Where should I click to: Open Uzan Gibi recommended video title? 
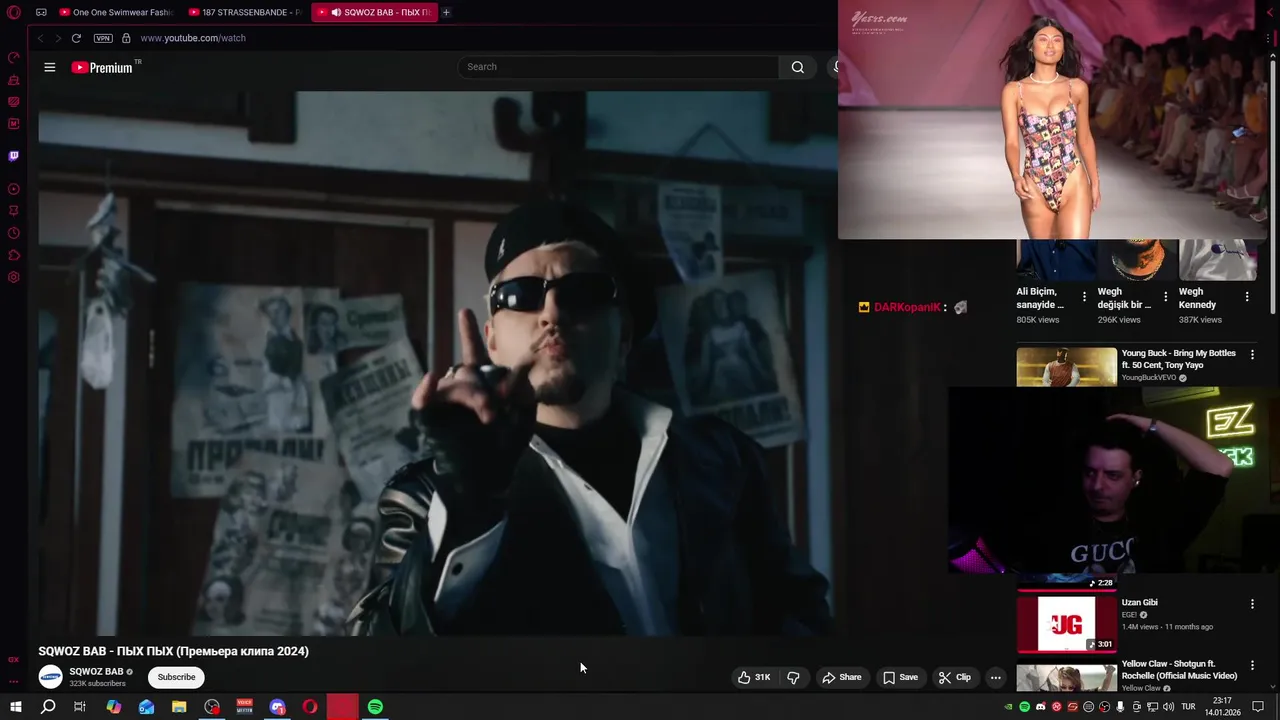(x=1139, y=602)
